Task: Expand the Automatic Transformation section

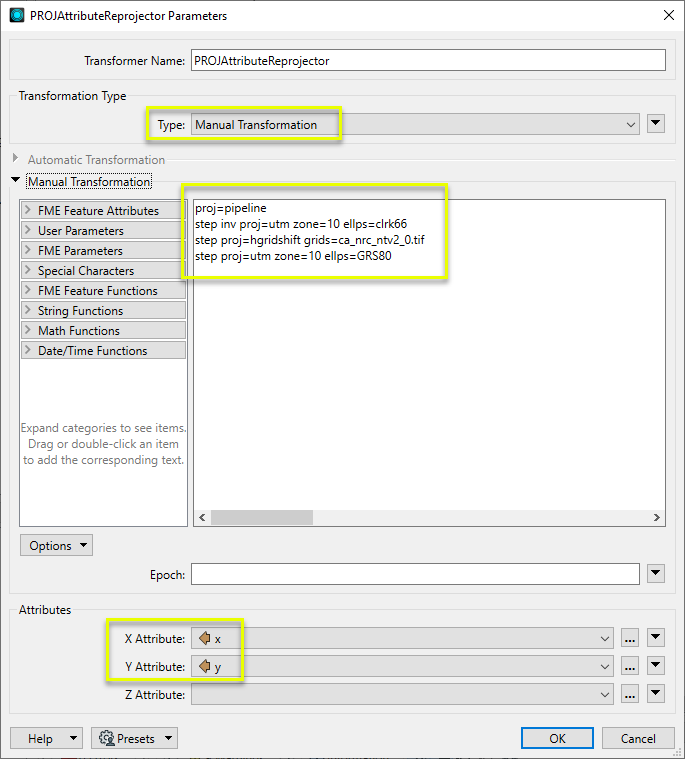Action: point(15,158)
